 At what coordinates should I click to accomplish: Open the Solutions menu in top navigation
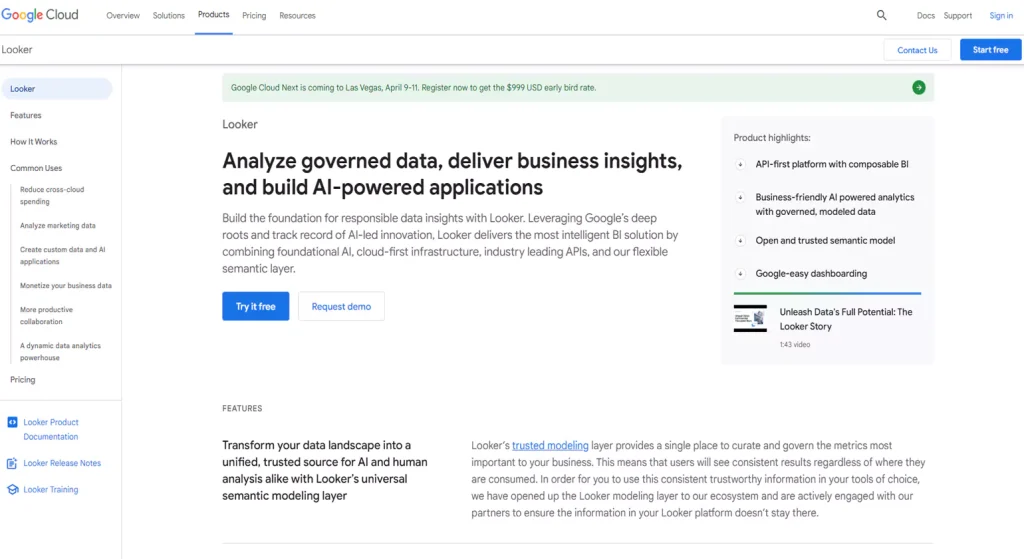click(169, 16)
